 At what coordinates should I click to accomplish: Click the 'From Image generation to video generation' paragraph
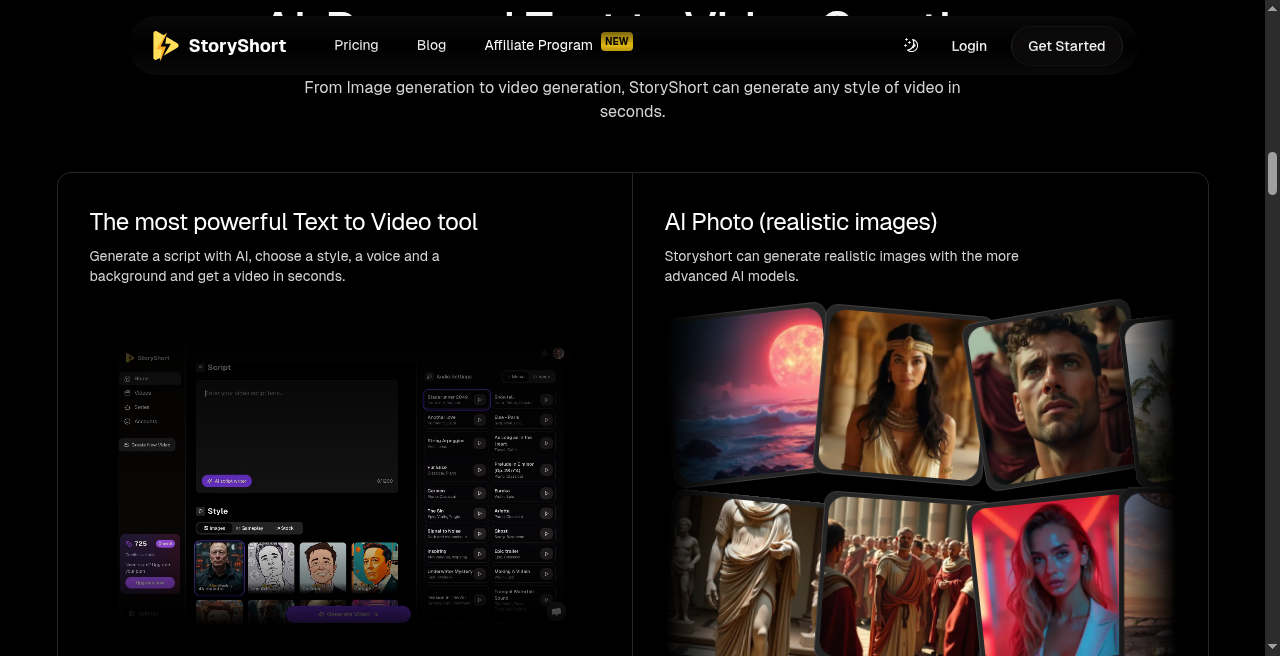[x=632, y=99]
